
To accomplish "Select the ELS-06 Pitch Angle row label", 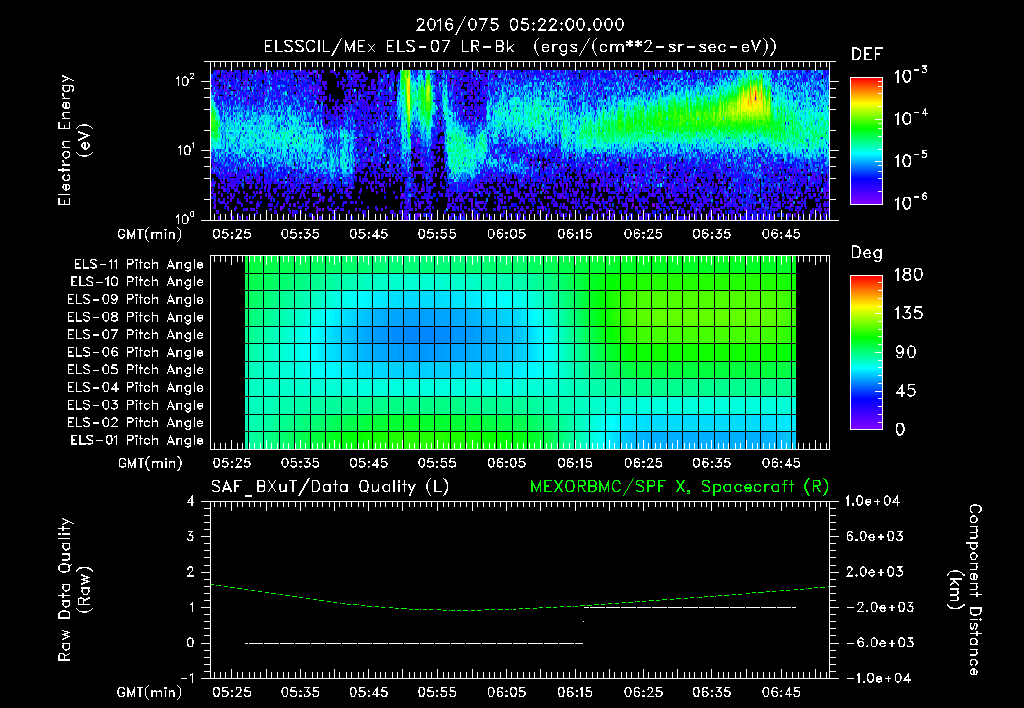I will [136, 352].
